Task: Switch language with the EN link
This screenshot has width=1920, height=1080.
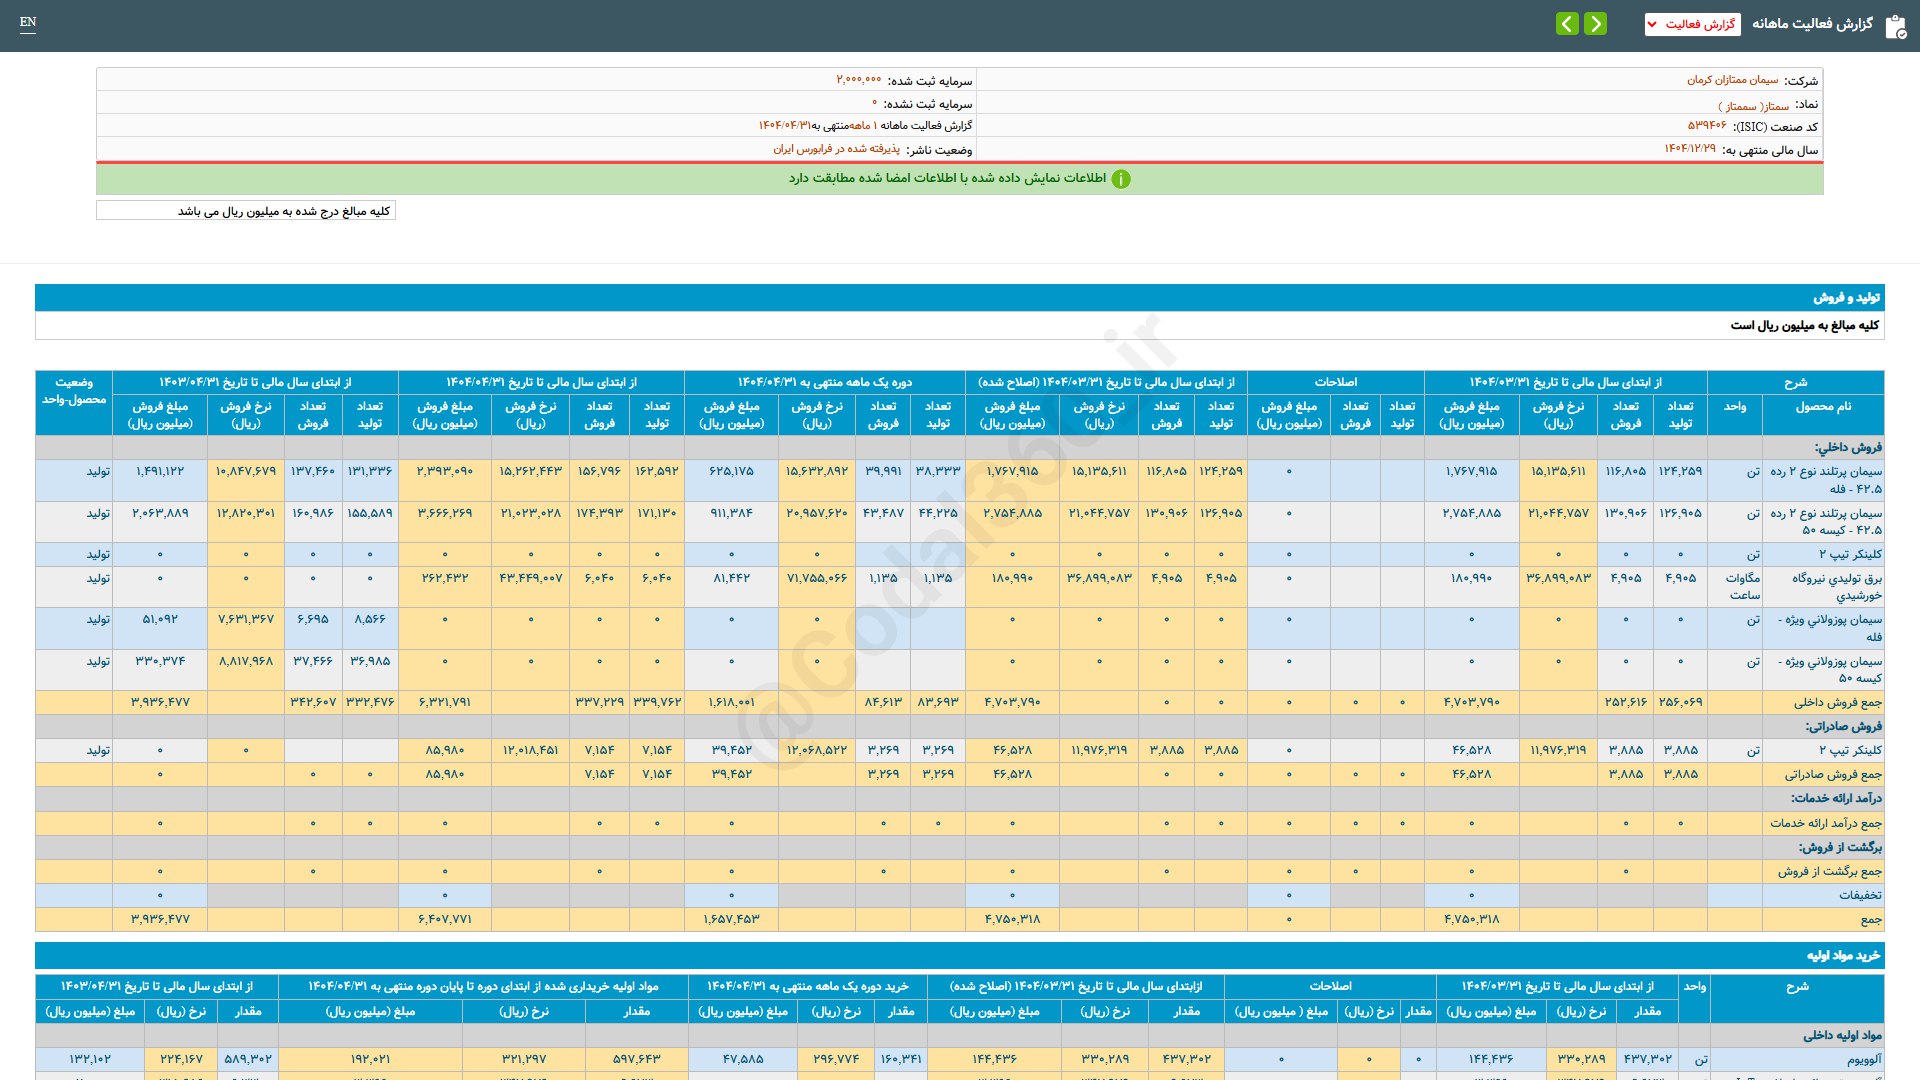Action: [x=28, y=22]
